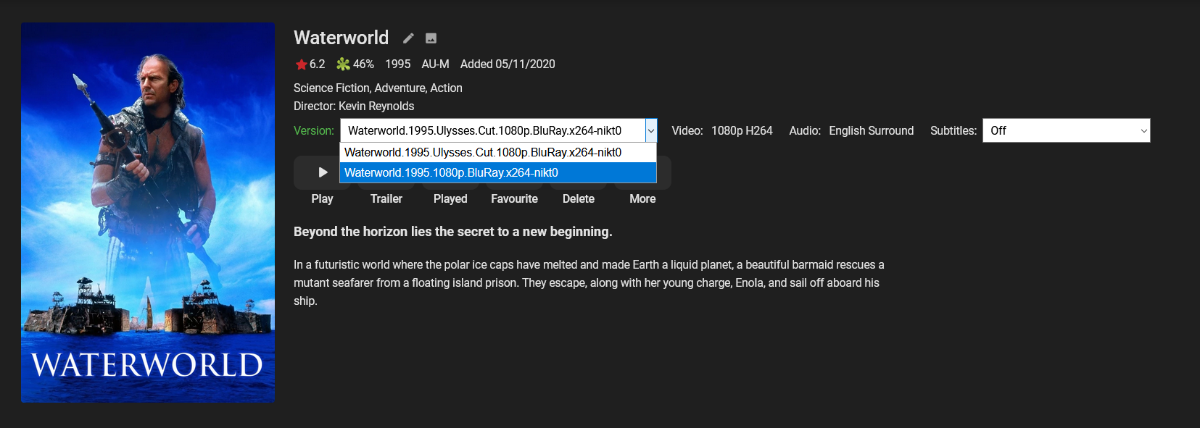Open the Trailer for Waterworld

[386, 198]
